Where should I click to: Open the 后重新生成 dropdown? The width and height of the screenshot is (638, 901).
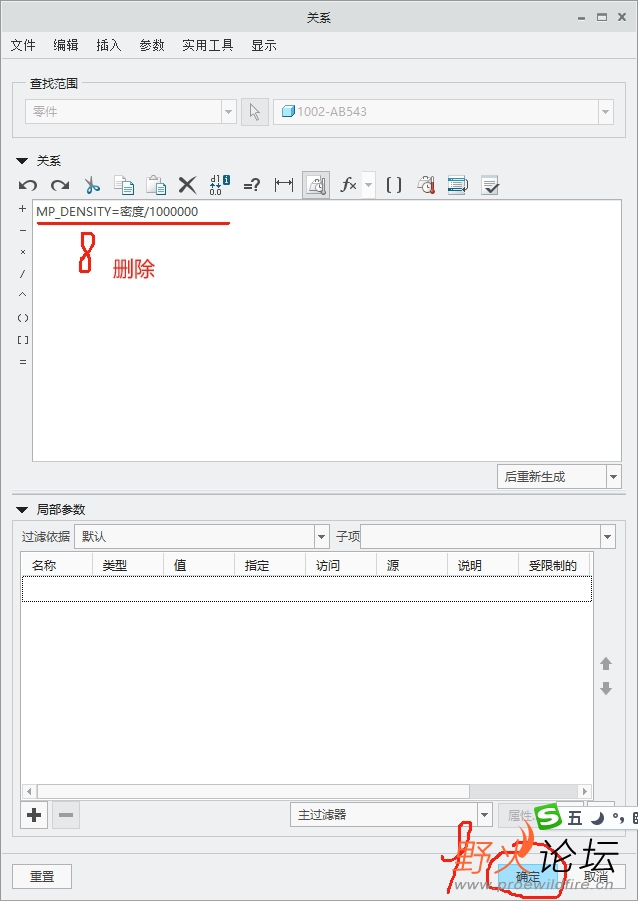click(559, 477)
